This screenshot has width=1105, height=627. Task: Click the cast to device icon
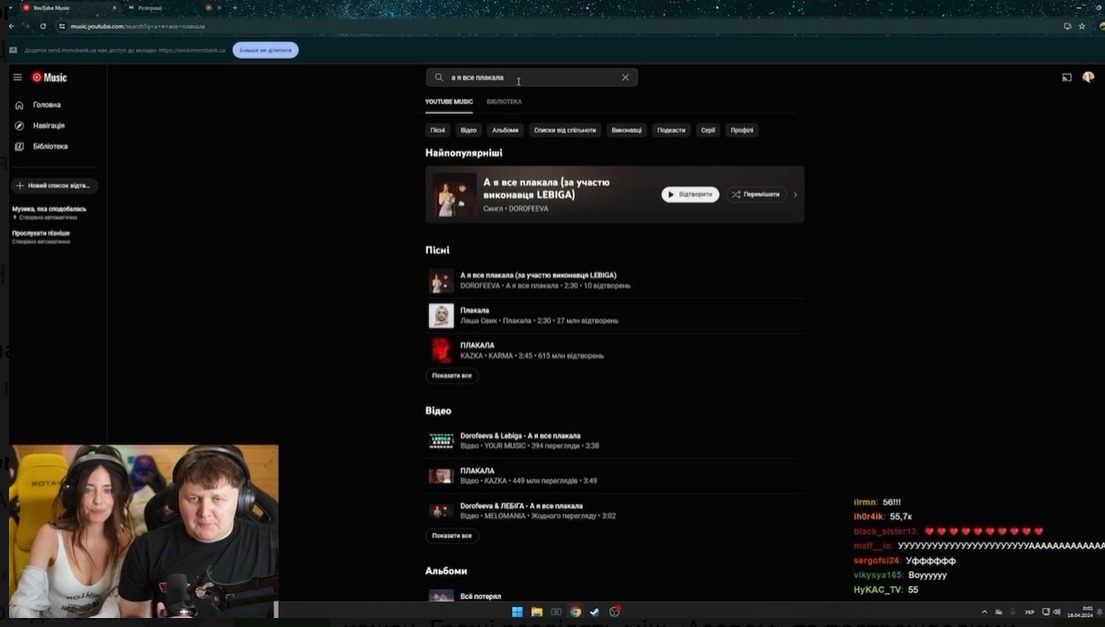pos(1066,77)
